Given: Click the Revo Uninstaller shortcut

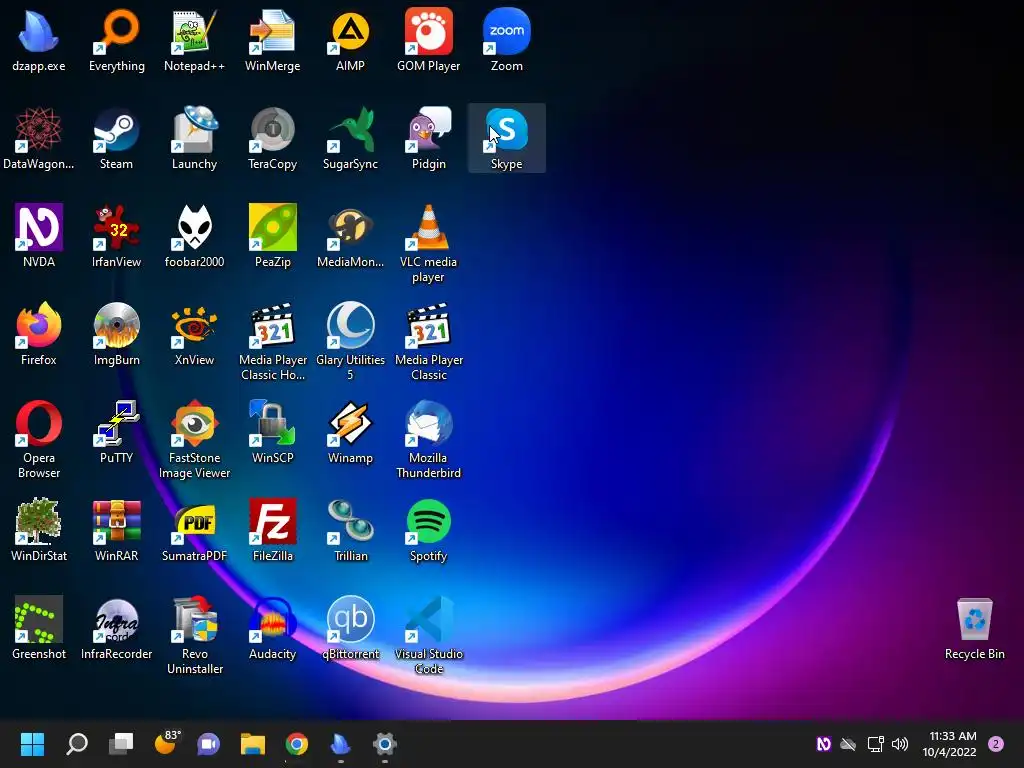Looking at the screenshot, I should (194, 635).
